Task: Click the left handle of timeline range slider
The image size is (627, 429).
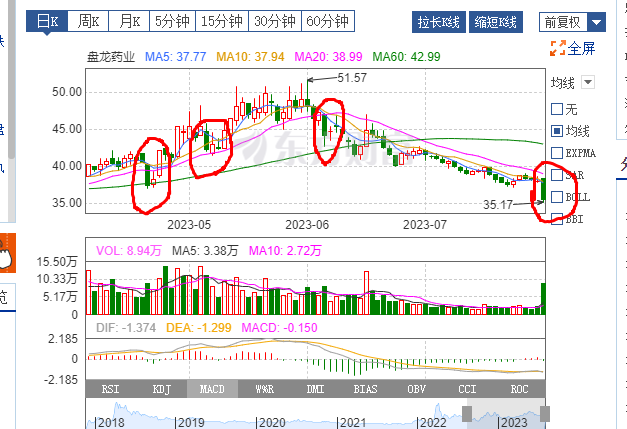Action: click(x=467, y=414)
